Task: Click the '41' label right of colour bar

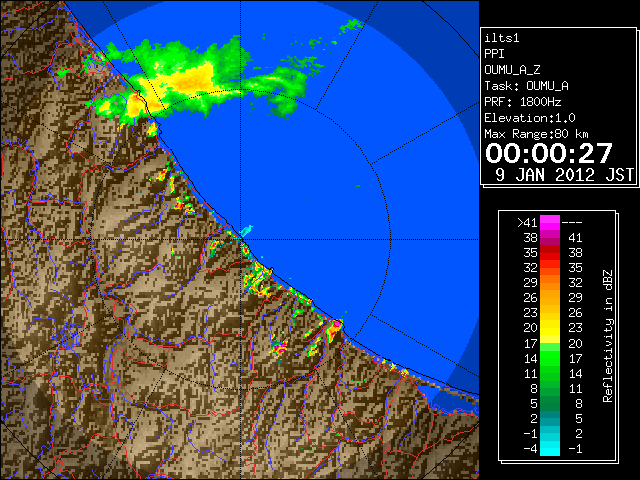Action: coord(575,238)
